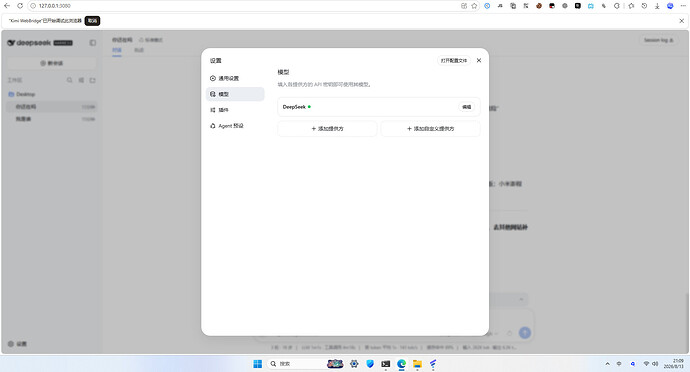
Task: Expand the chevron above the message box
Action: [521, 299]
